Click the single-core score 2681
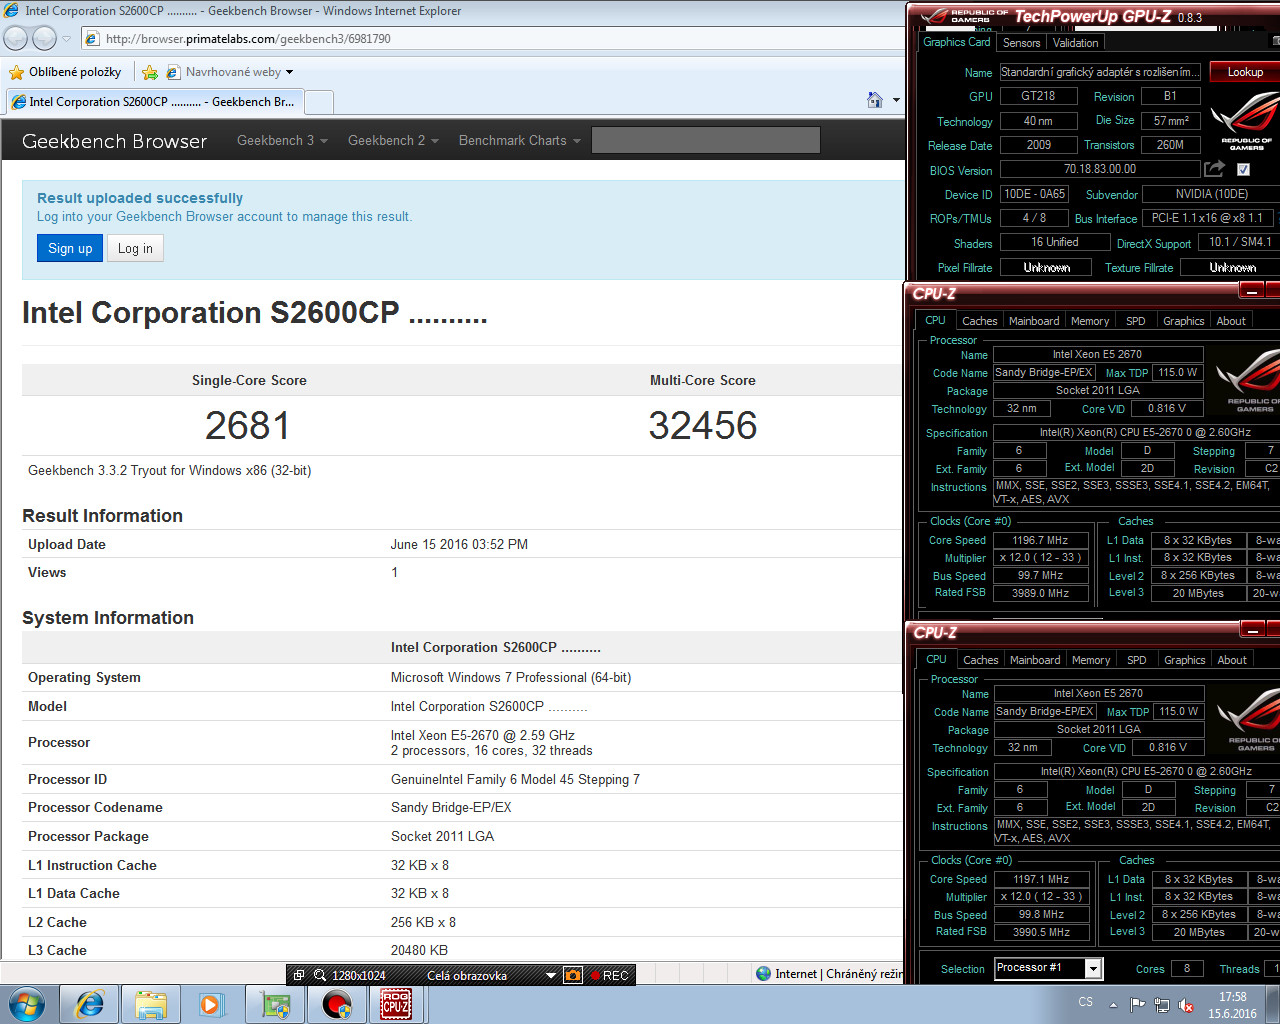Screen dimensions: 1280x1024 [248, 426]
